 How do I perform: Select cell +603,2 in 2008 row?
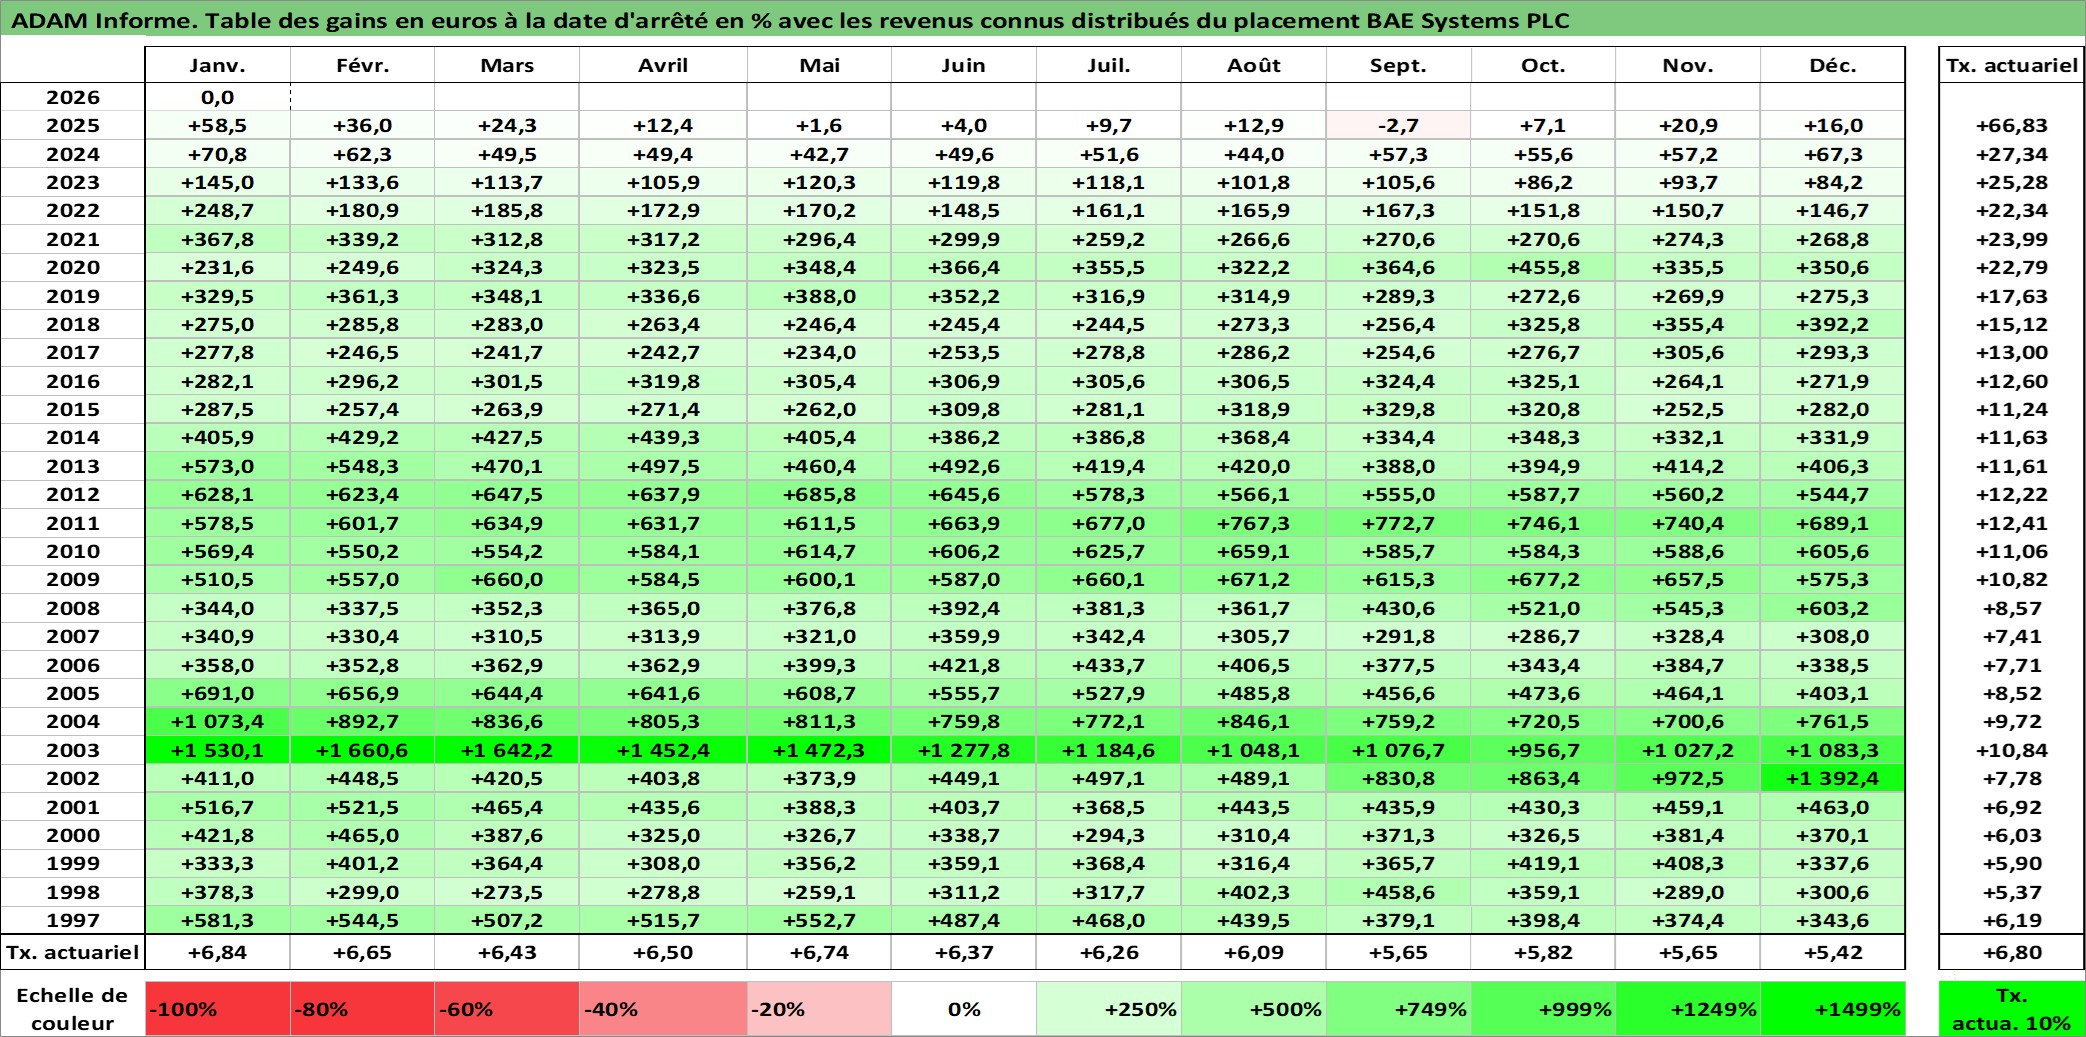(1833, 608)
